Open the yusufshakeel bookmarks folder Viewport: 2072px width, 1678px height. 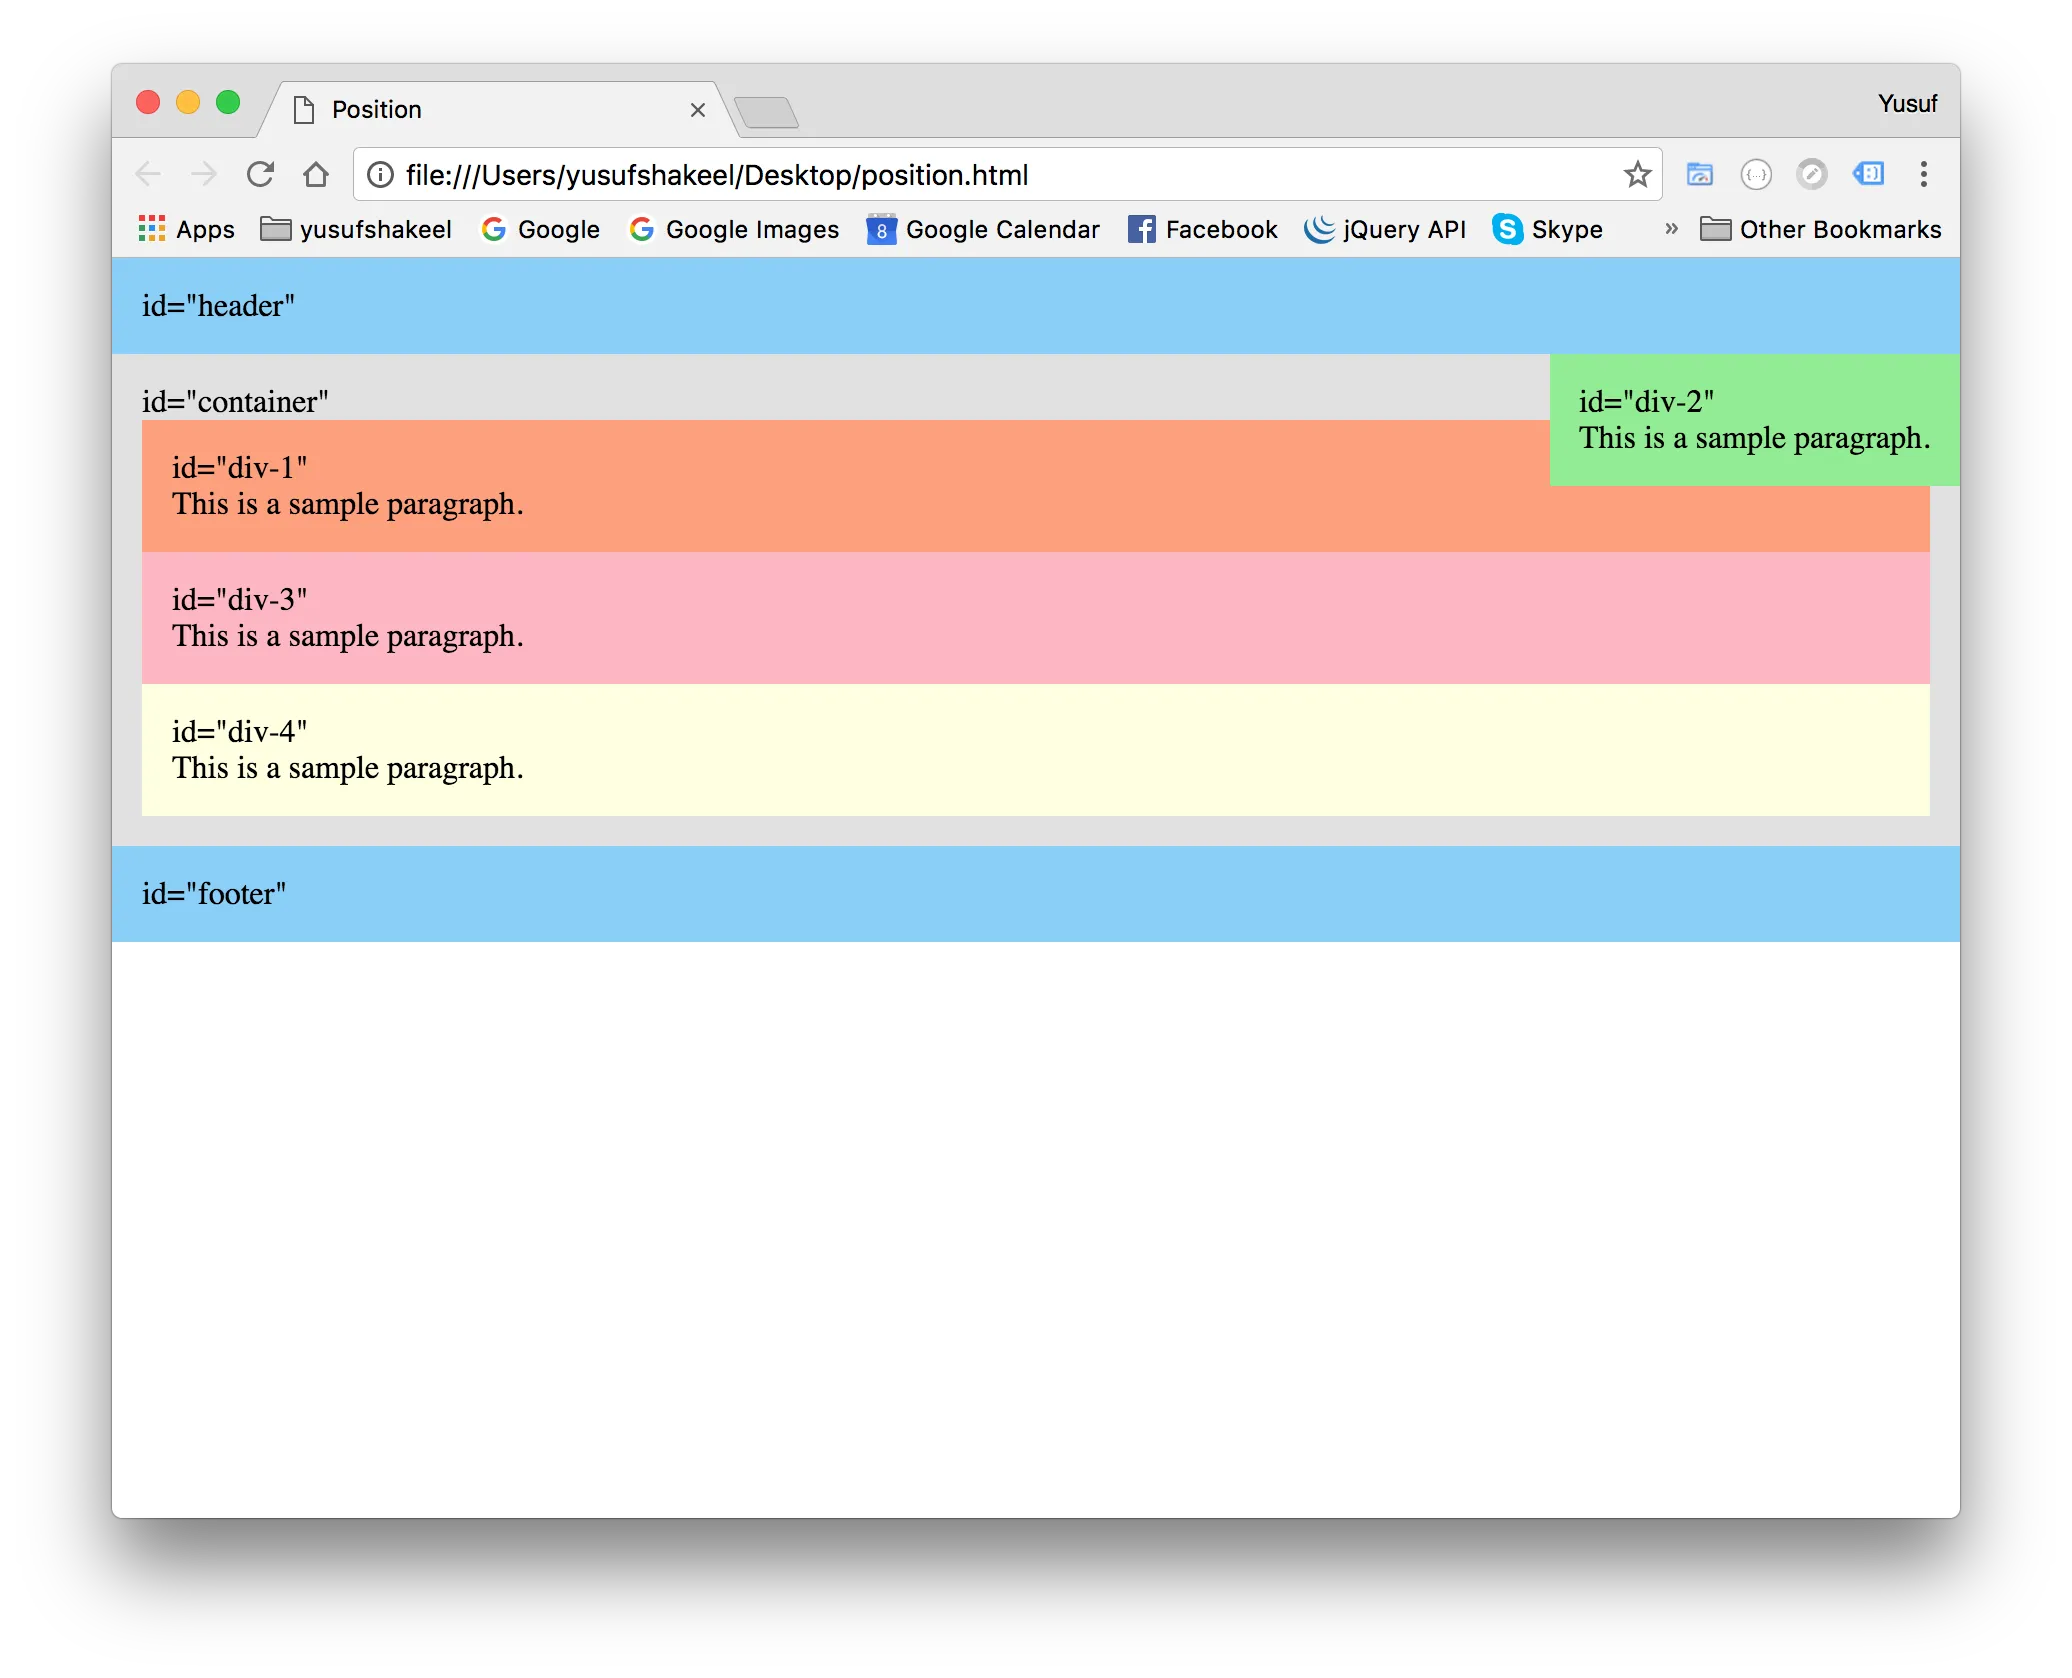356,230
